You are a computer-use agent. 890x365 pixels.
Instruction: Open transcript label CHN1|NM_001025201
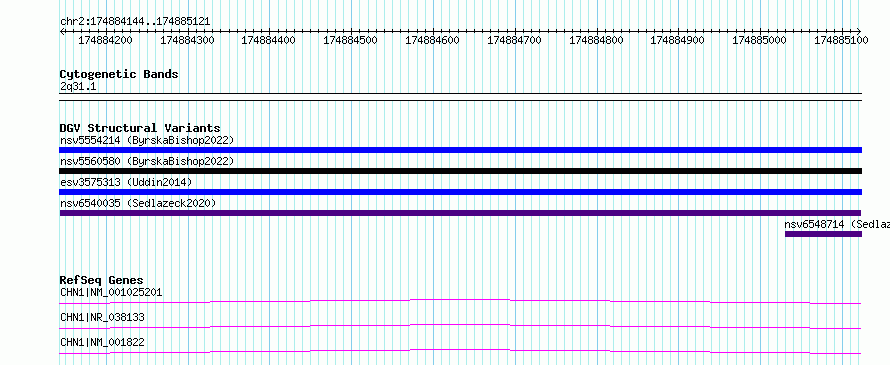[111, 292]
